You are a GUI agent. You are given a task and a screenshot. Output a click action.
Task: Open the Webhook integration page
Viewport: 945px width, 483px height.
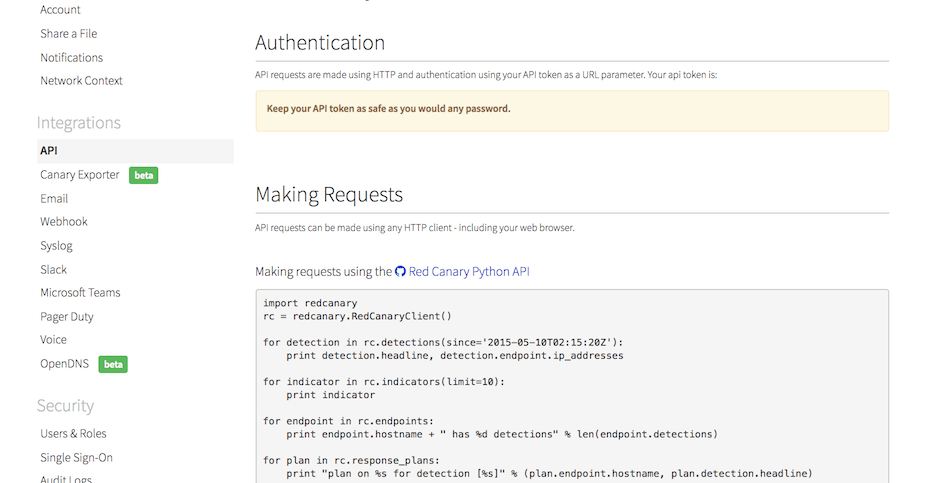[64, 222]
